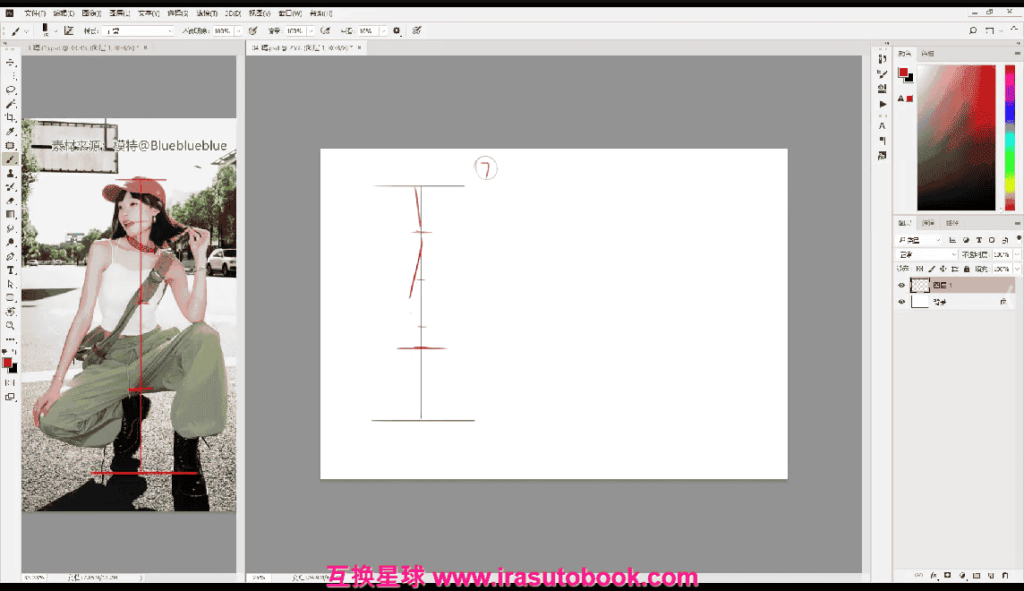Open the painting mode dropdown

click(139, 31)
